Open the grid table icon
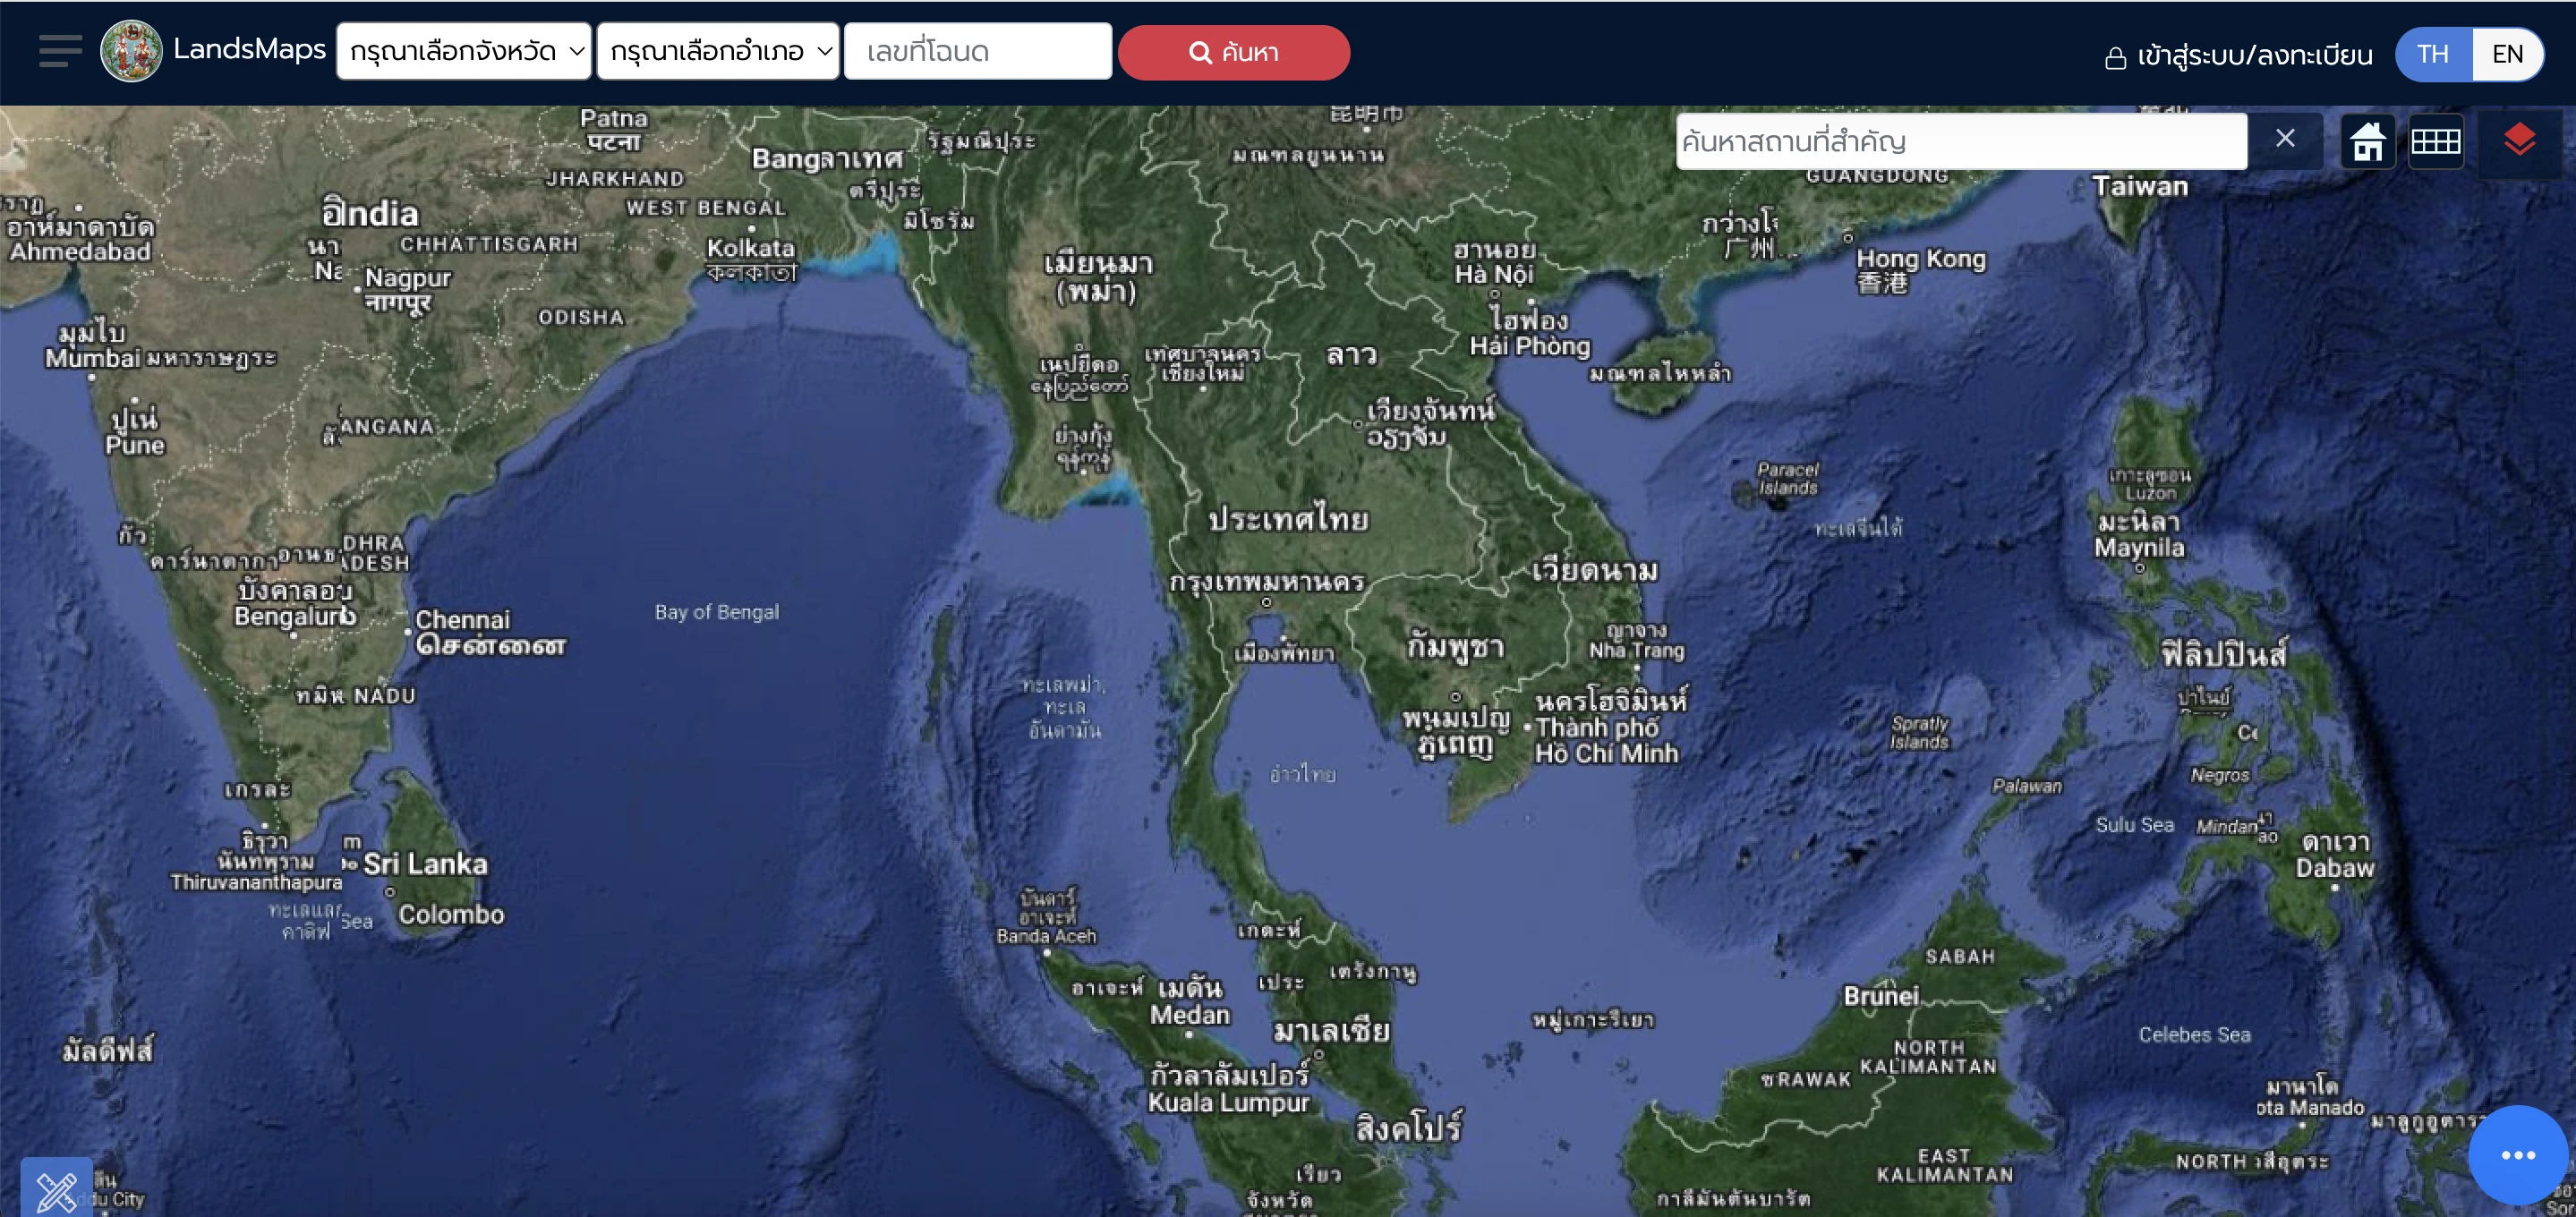The width and height of the screenshot is (2576, 1217). 2435,141
